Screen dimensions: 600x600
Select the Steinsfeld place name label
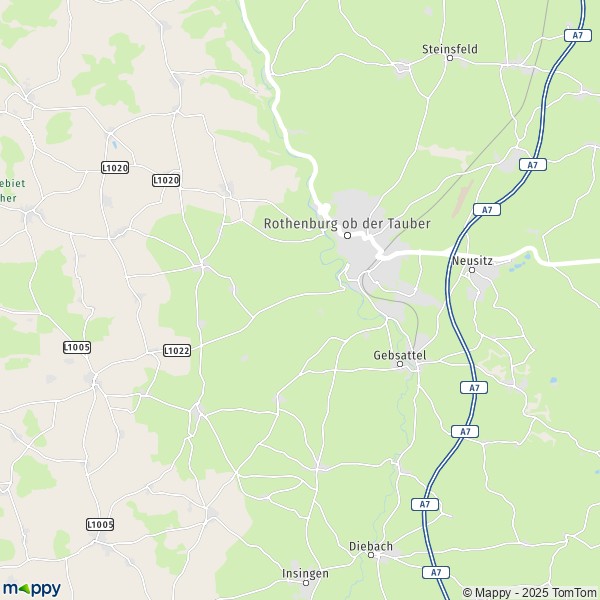click(450, 49)
